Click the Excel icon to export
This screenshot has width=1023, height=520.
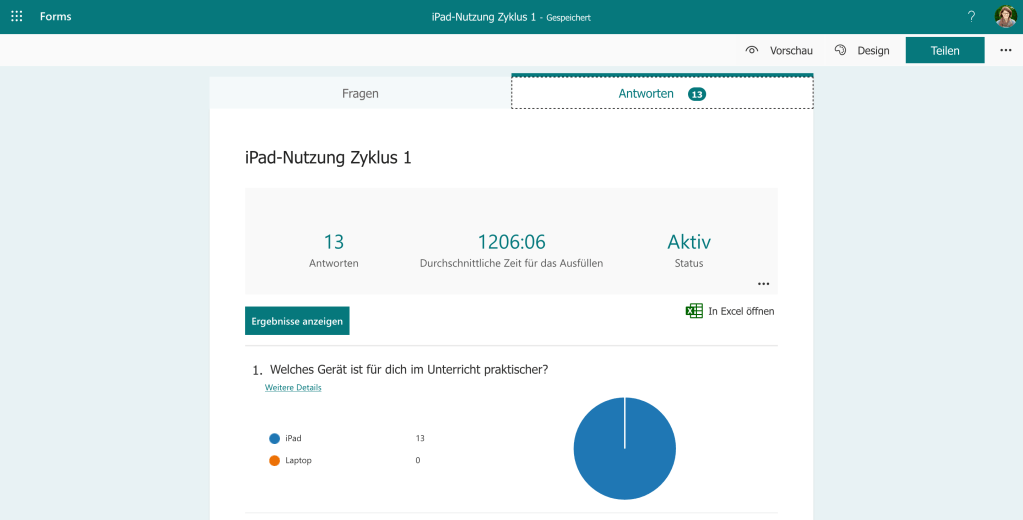click(x=694, y=311)
